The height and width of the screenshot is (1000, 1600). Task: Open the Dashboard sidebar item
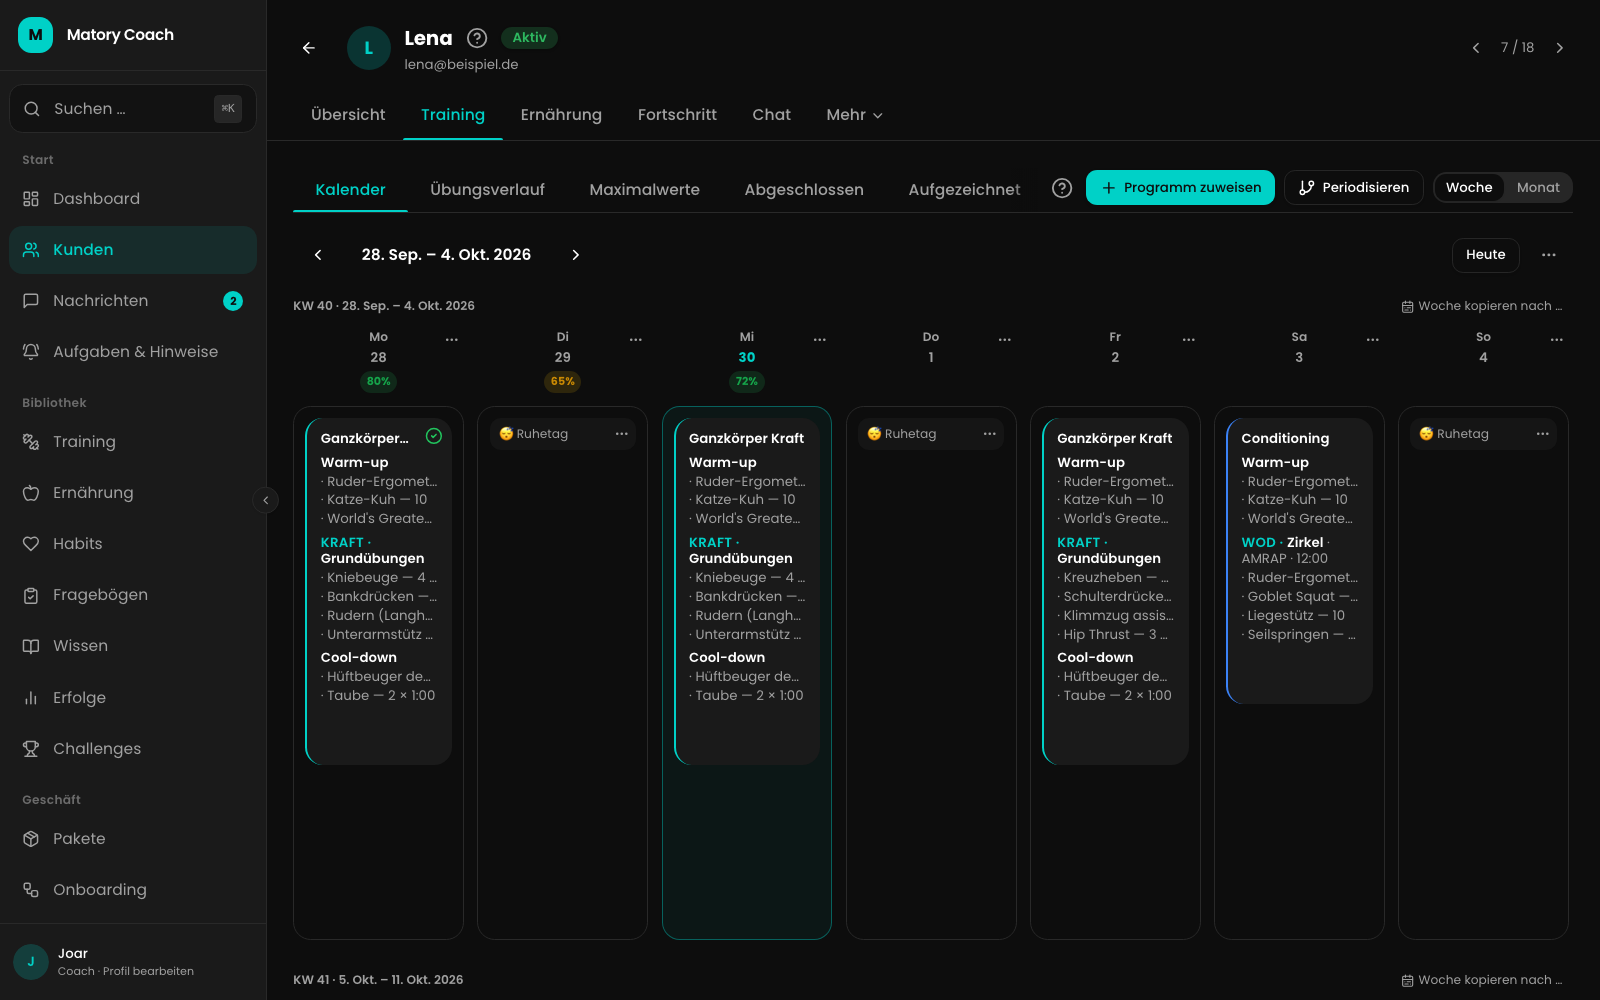click(x=133, y=199)
